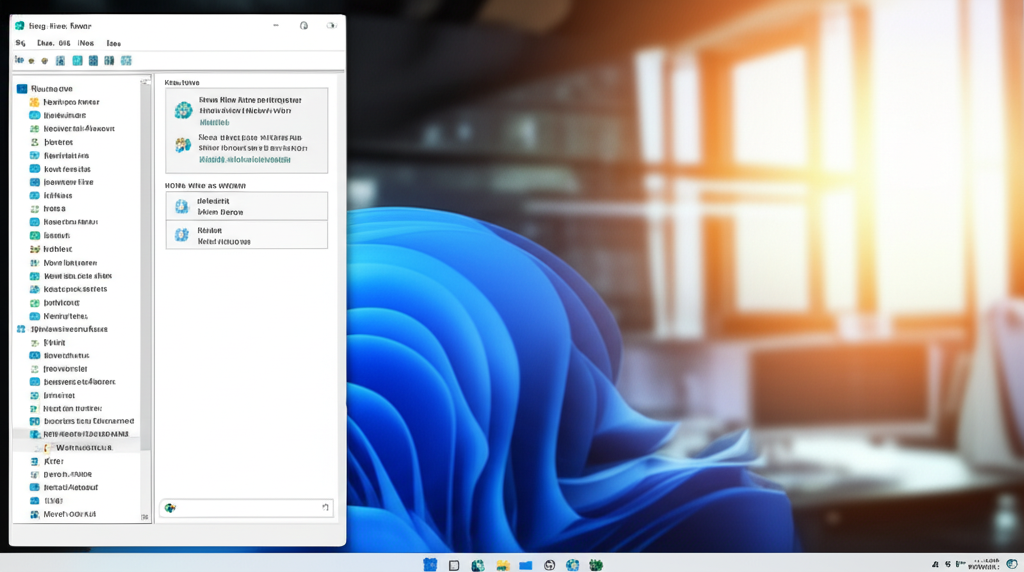Open the first menu in the menu bar

[20, 44]
